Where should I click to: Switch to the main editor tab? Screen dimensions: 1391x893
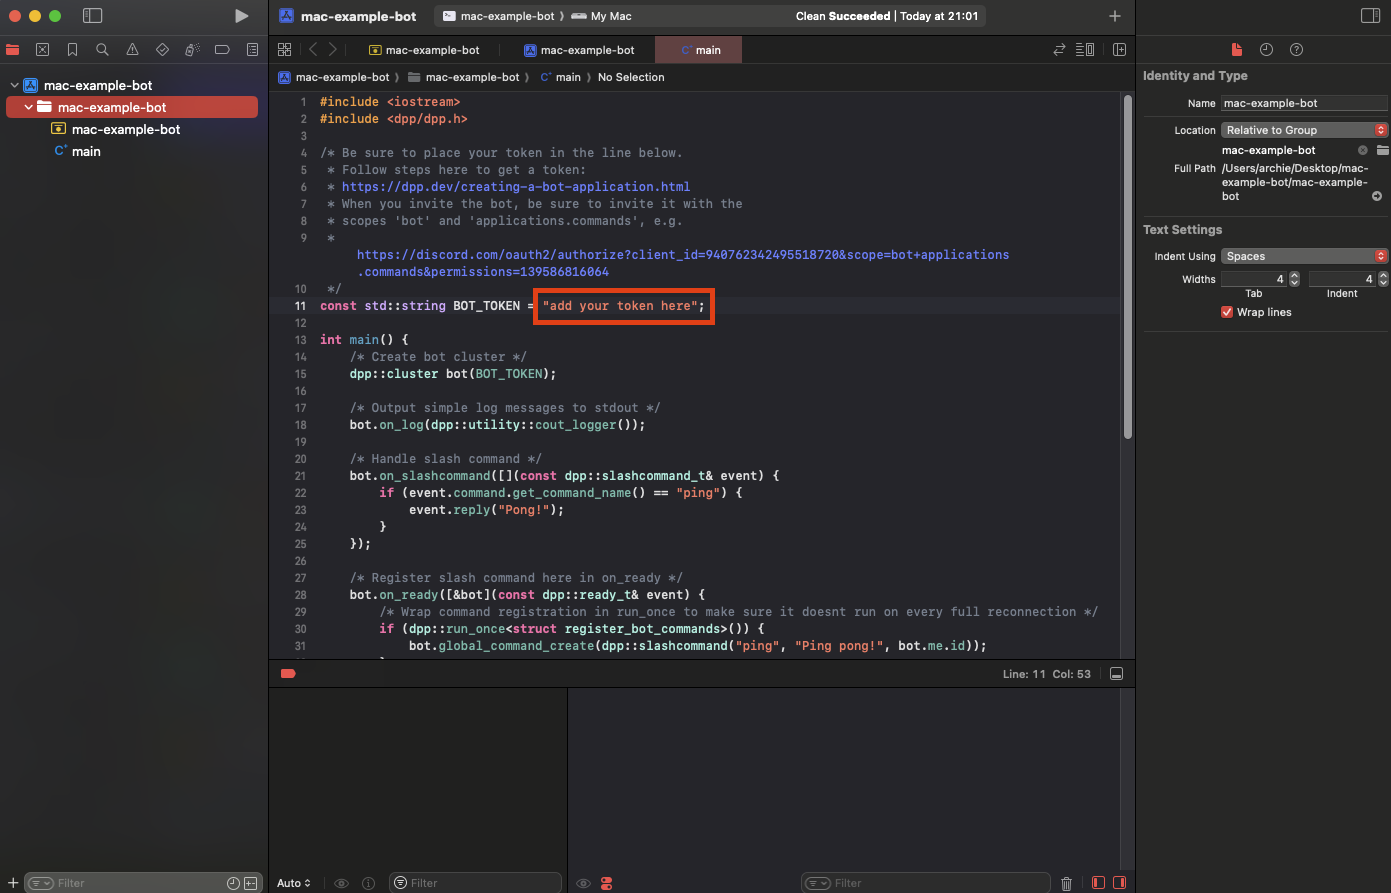tap(699, 50)
